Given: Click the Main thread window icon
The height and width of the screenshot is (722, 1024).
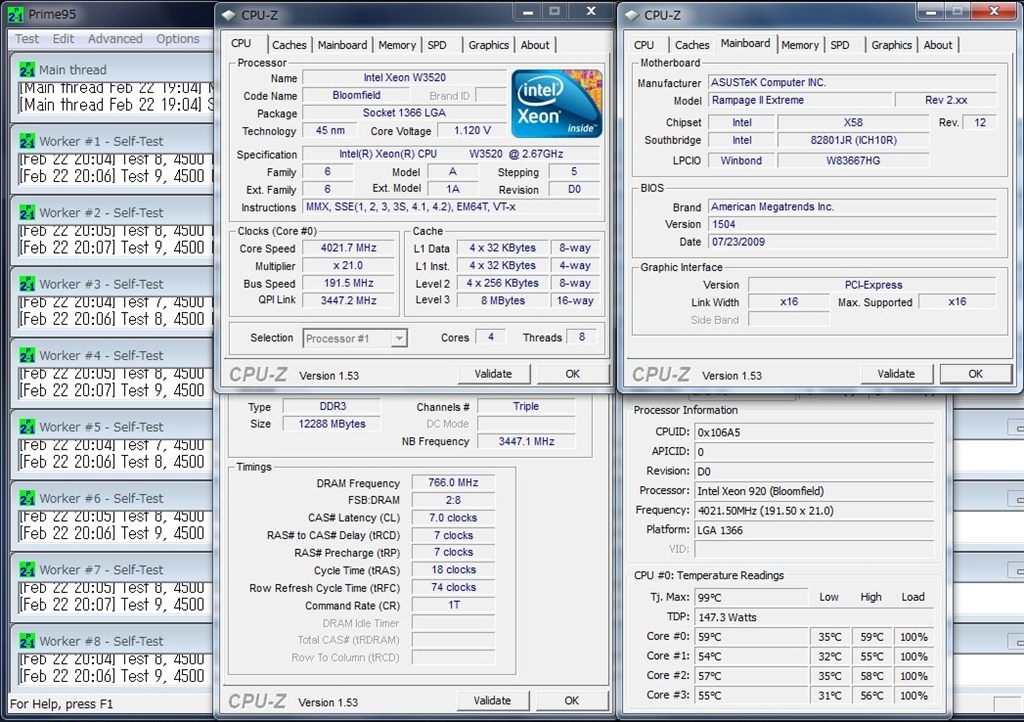Looking at the screenshot, I should 27,70.
